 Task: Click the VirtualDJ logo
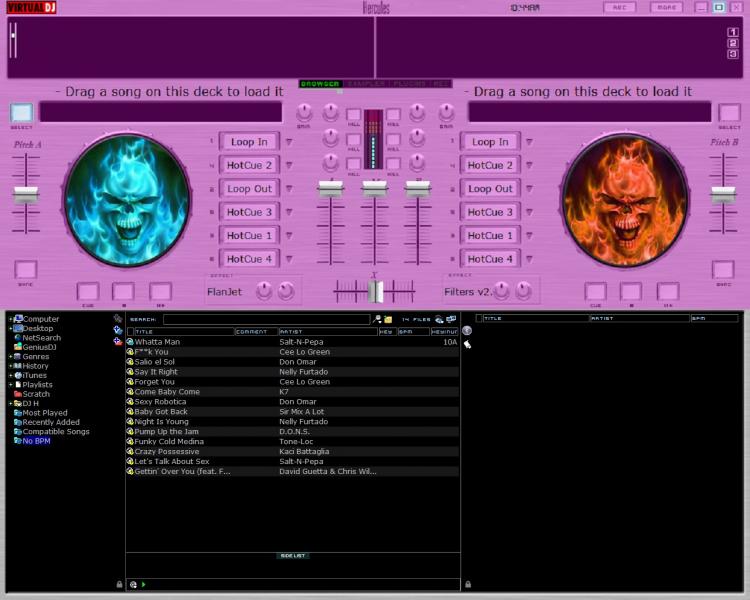point(32,7)
